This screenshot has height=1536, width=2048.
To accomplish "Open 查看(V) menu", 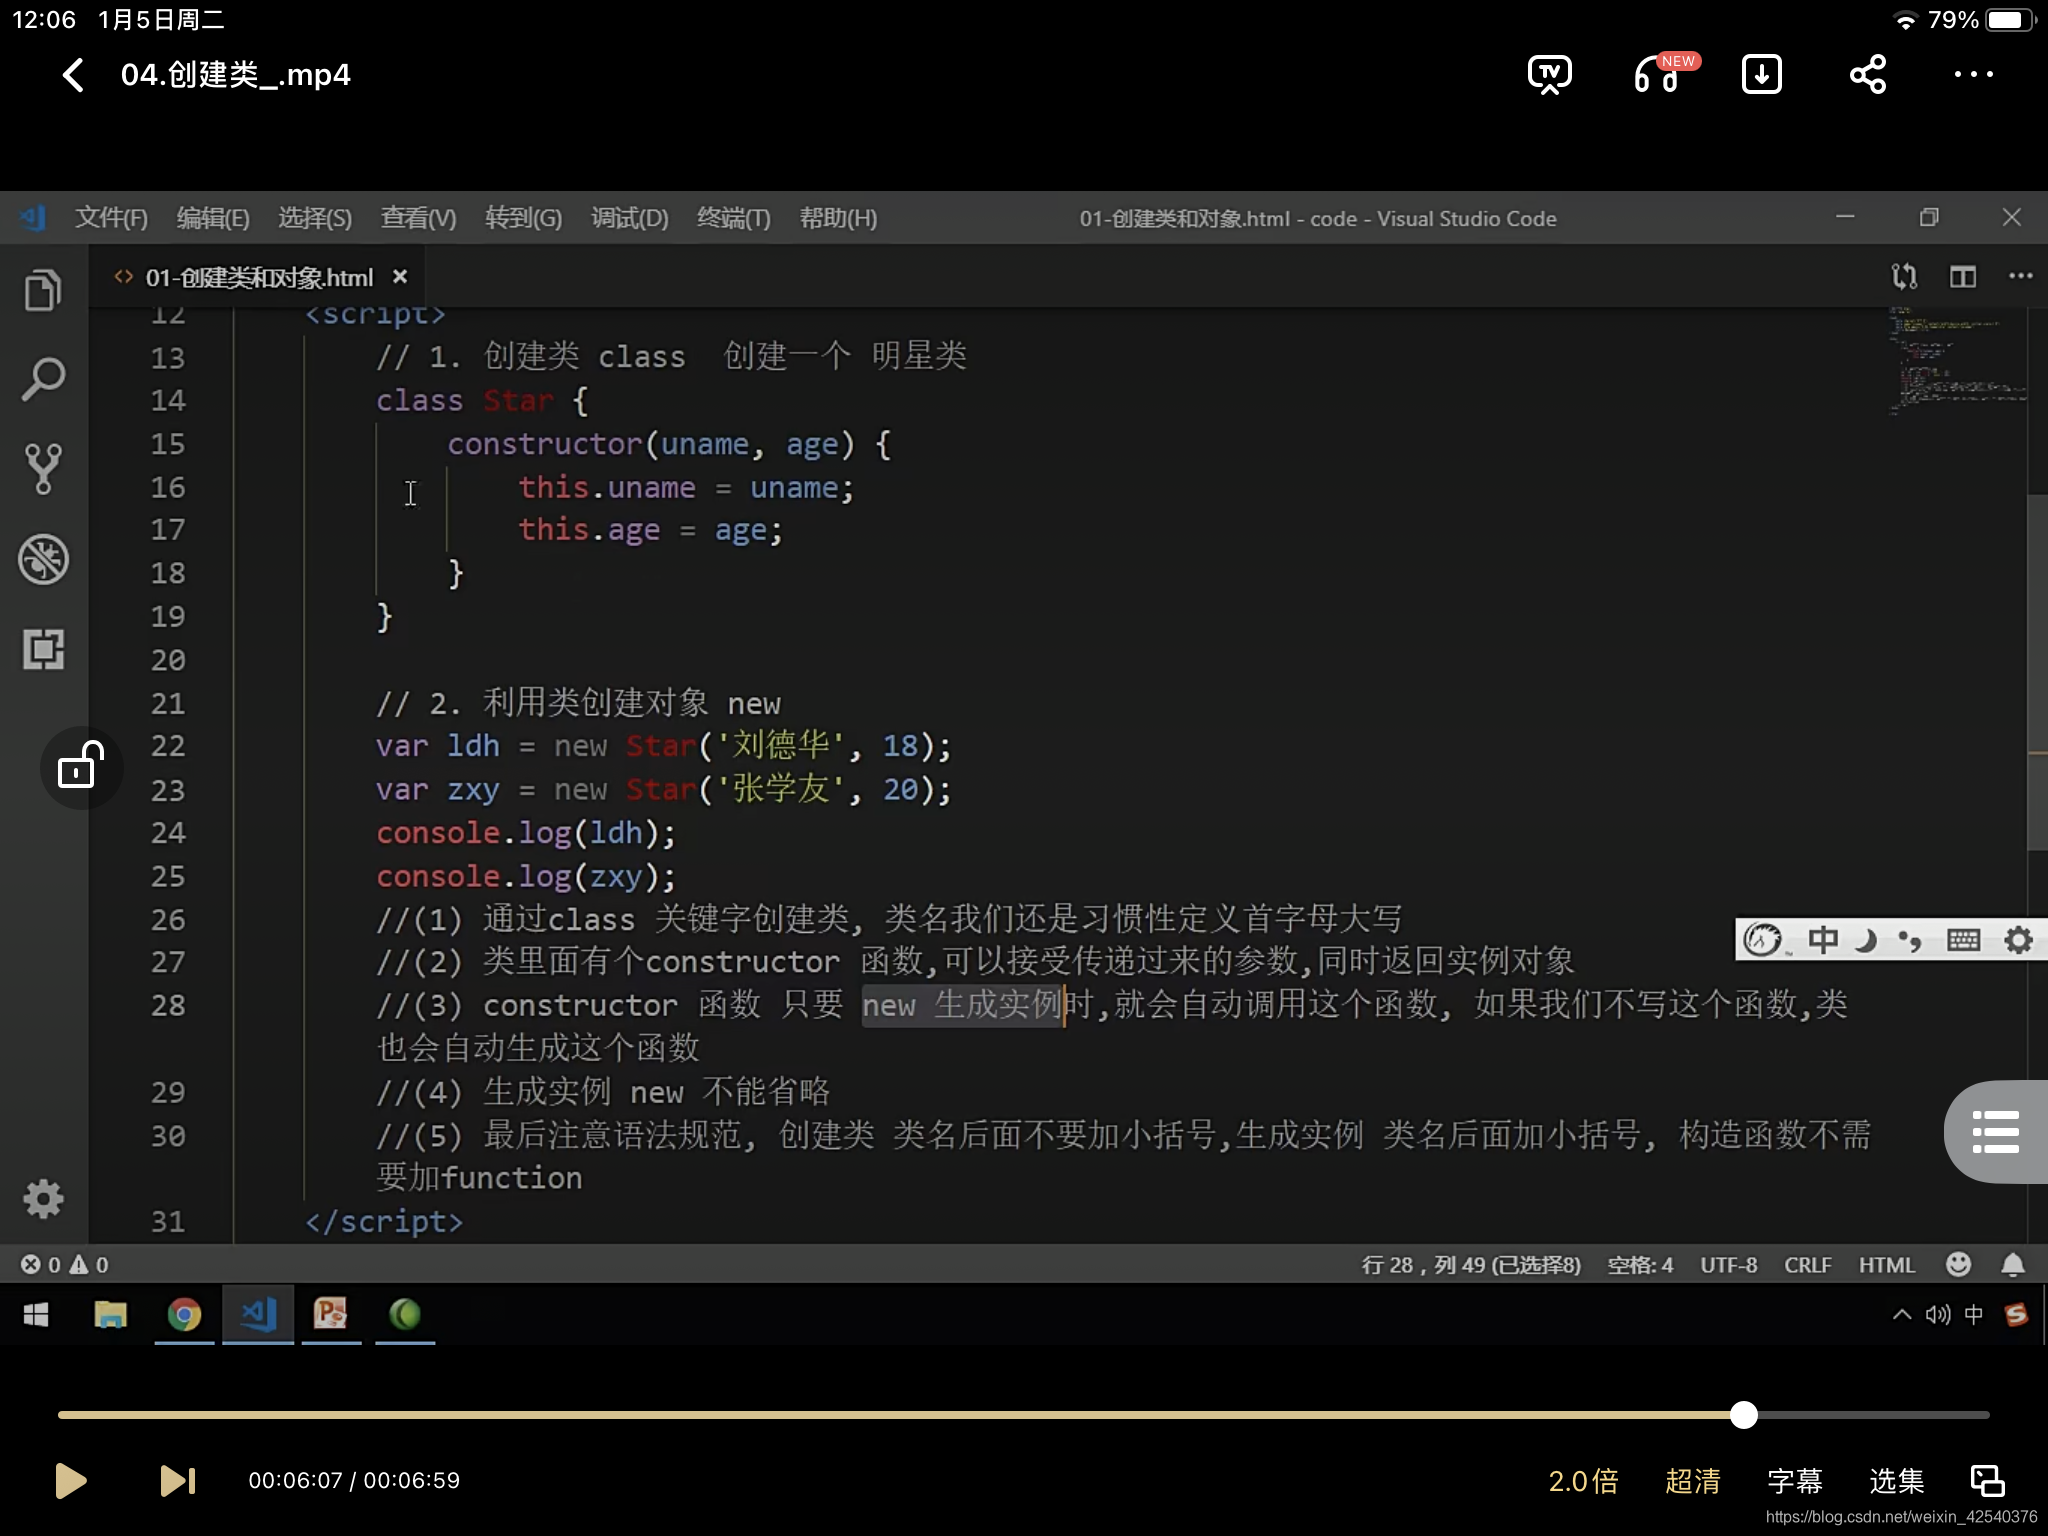I will coord(418,218).
